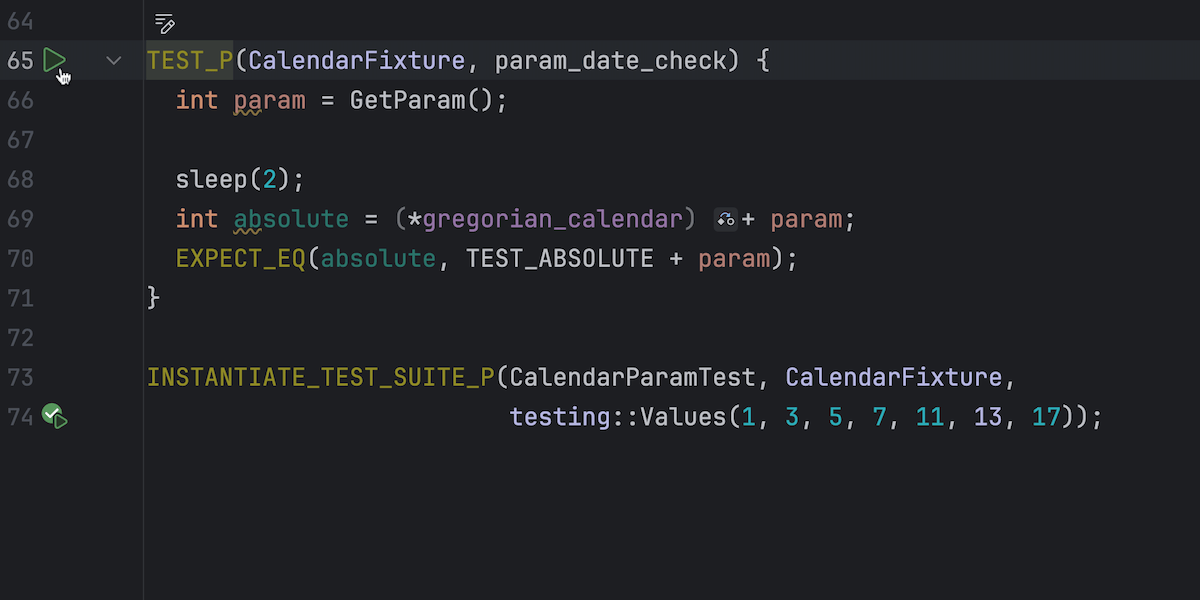
Task: Click the EXPECT_EQ macro
Action: [240, 259]
